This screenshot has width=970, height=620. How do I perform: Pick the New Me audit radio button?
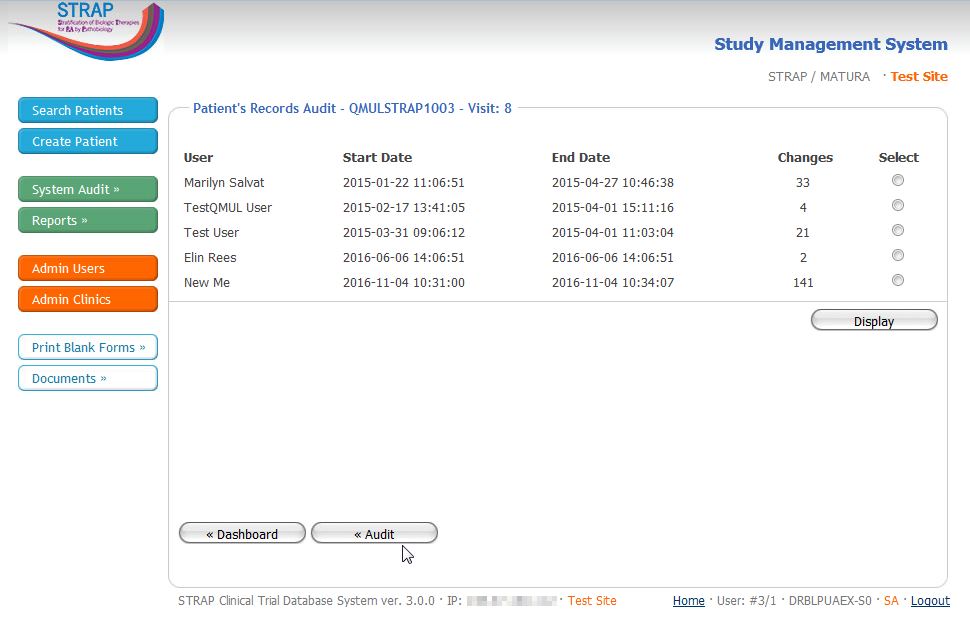click(897, 281)
